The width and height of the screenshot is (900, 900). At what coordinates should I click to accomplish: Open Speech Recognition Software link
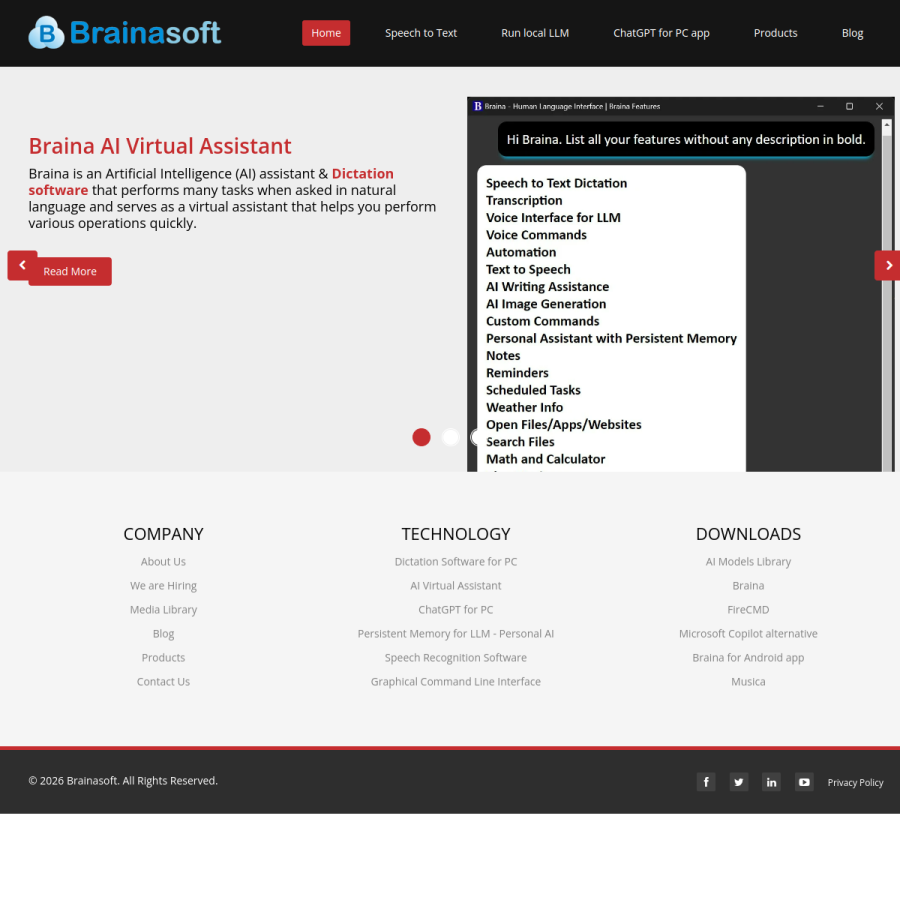point(456,657)
